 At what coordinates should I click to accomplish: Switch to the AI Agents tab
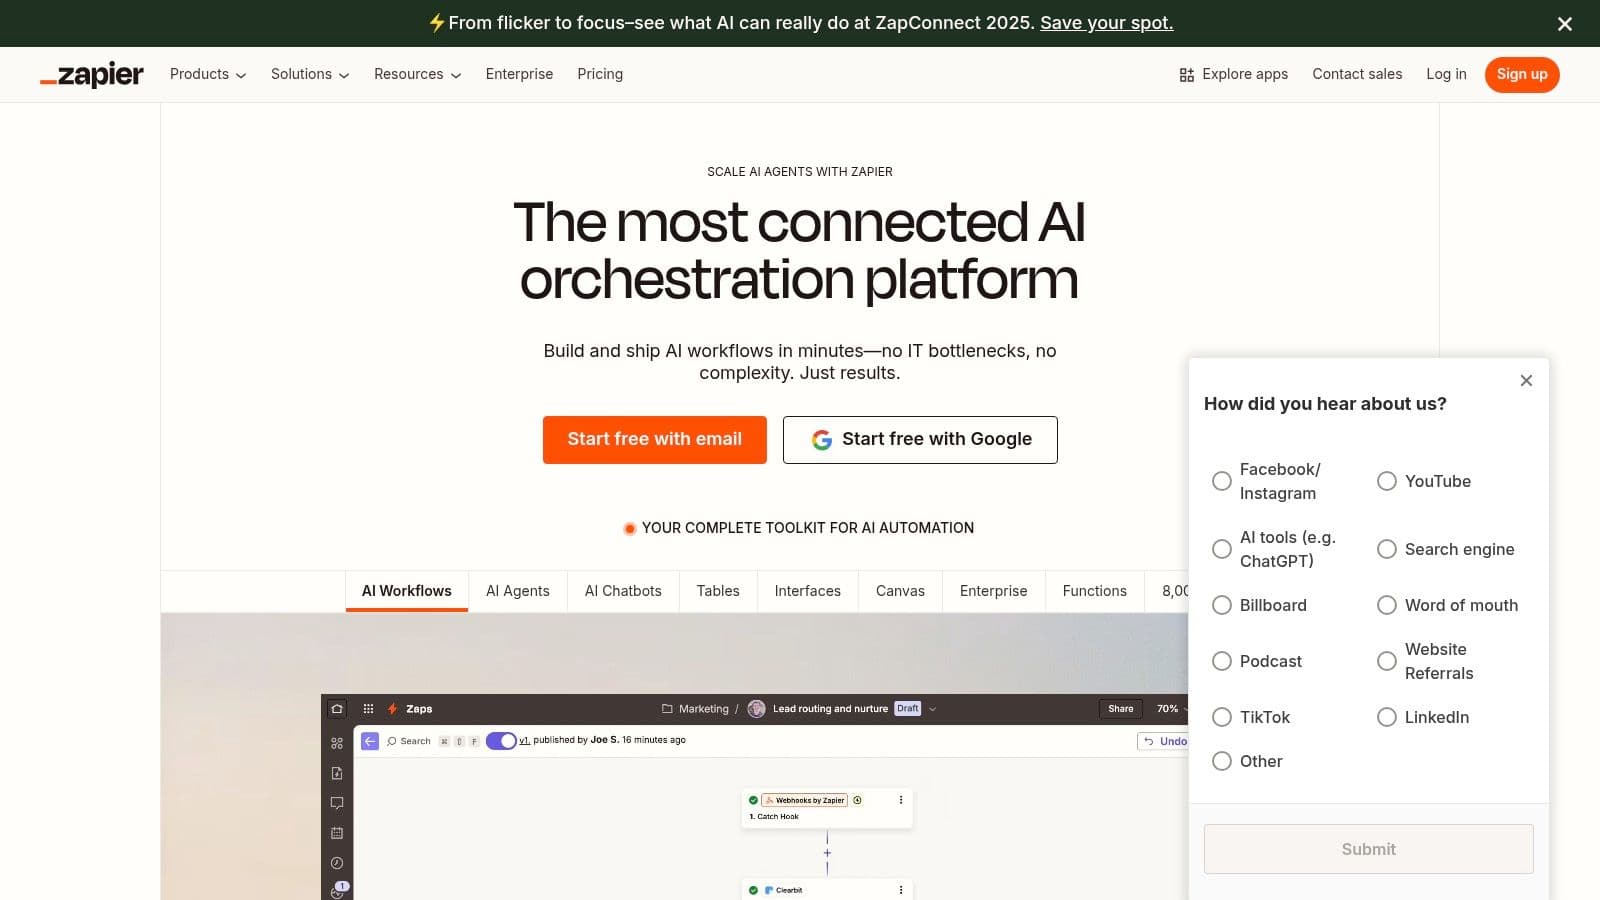click(x=518, y=591)
